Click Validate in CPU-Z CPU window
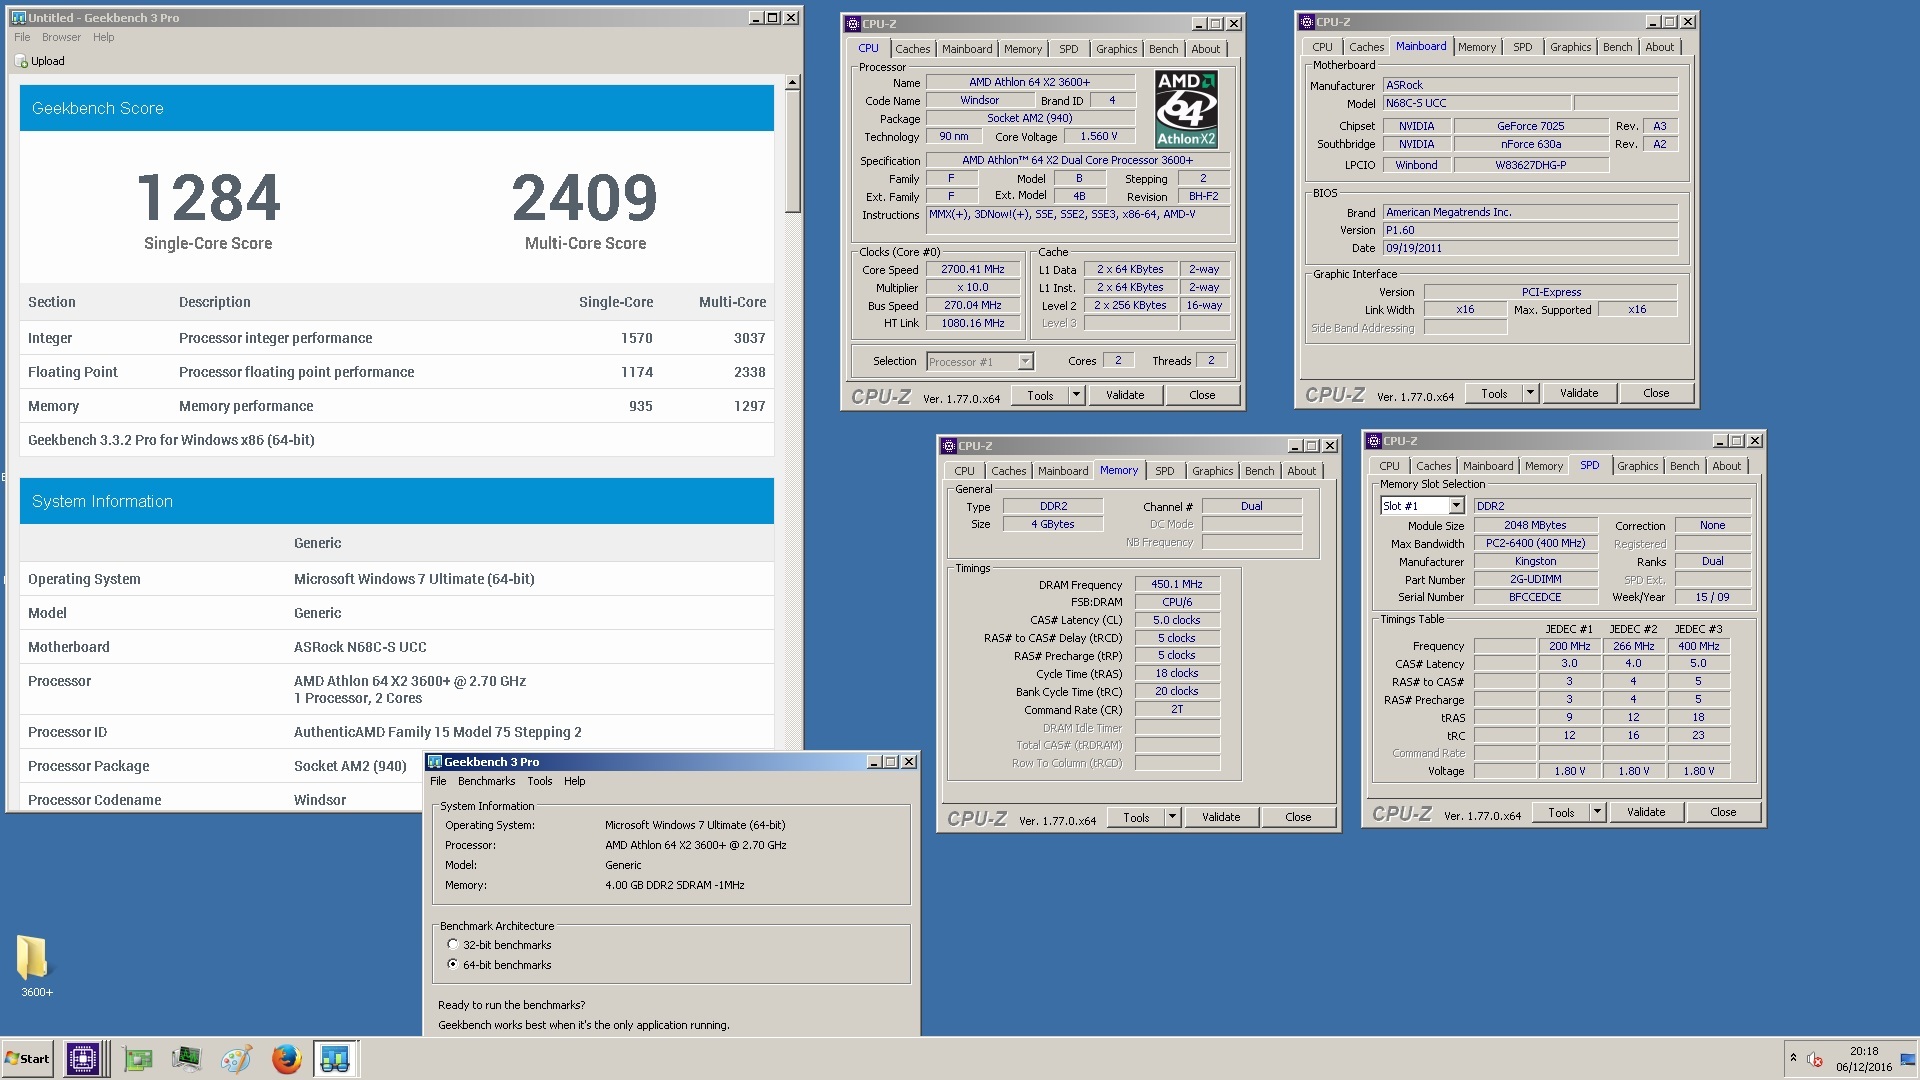1920x1080 pixels. tap(1125, 395)
